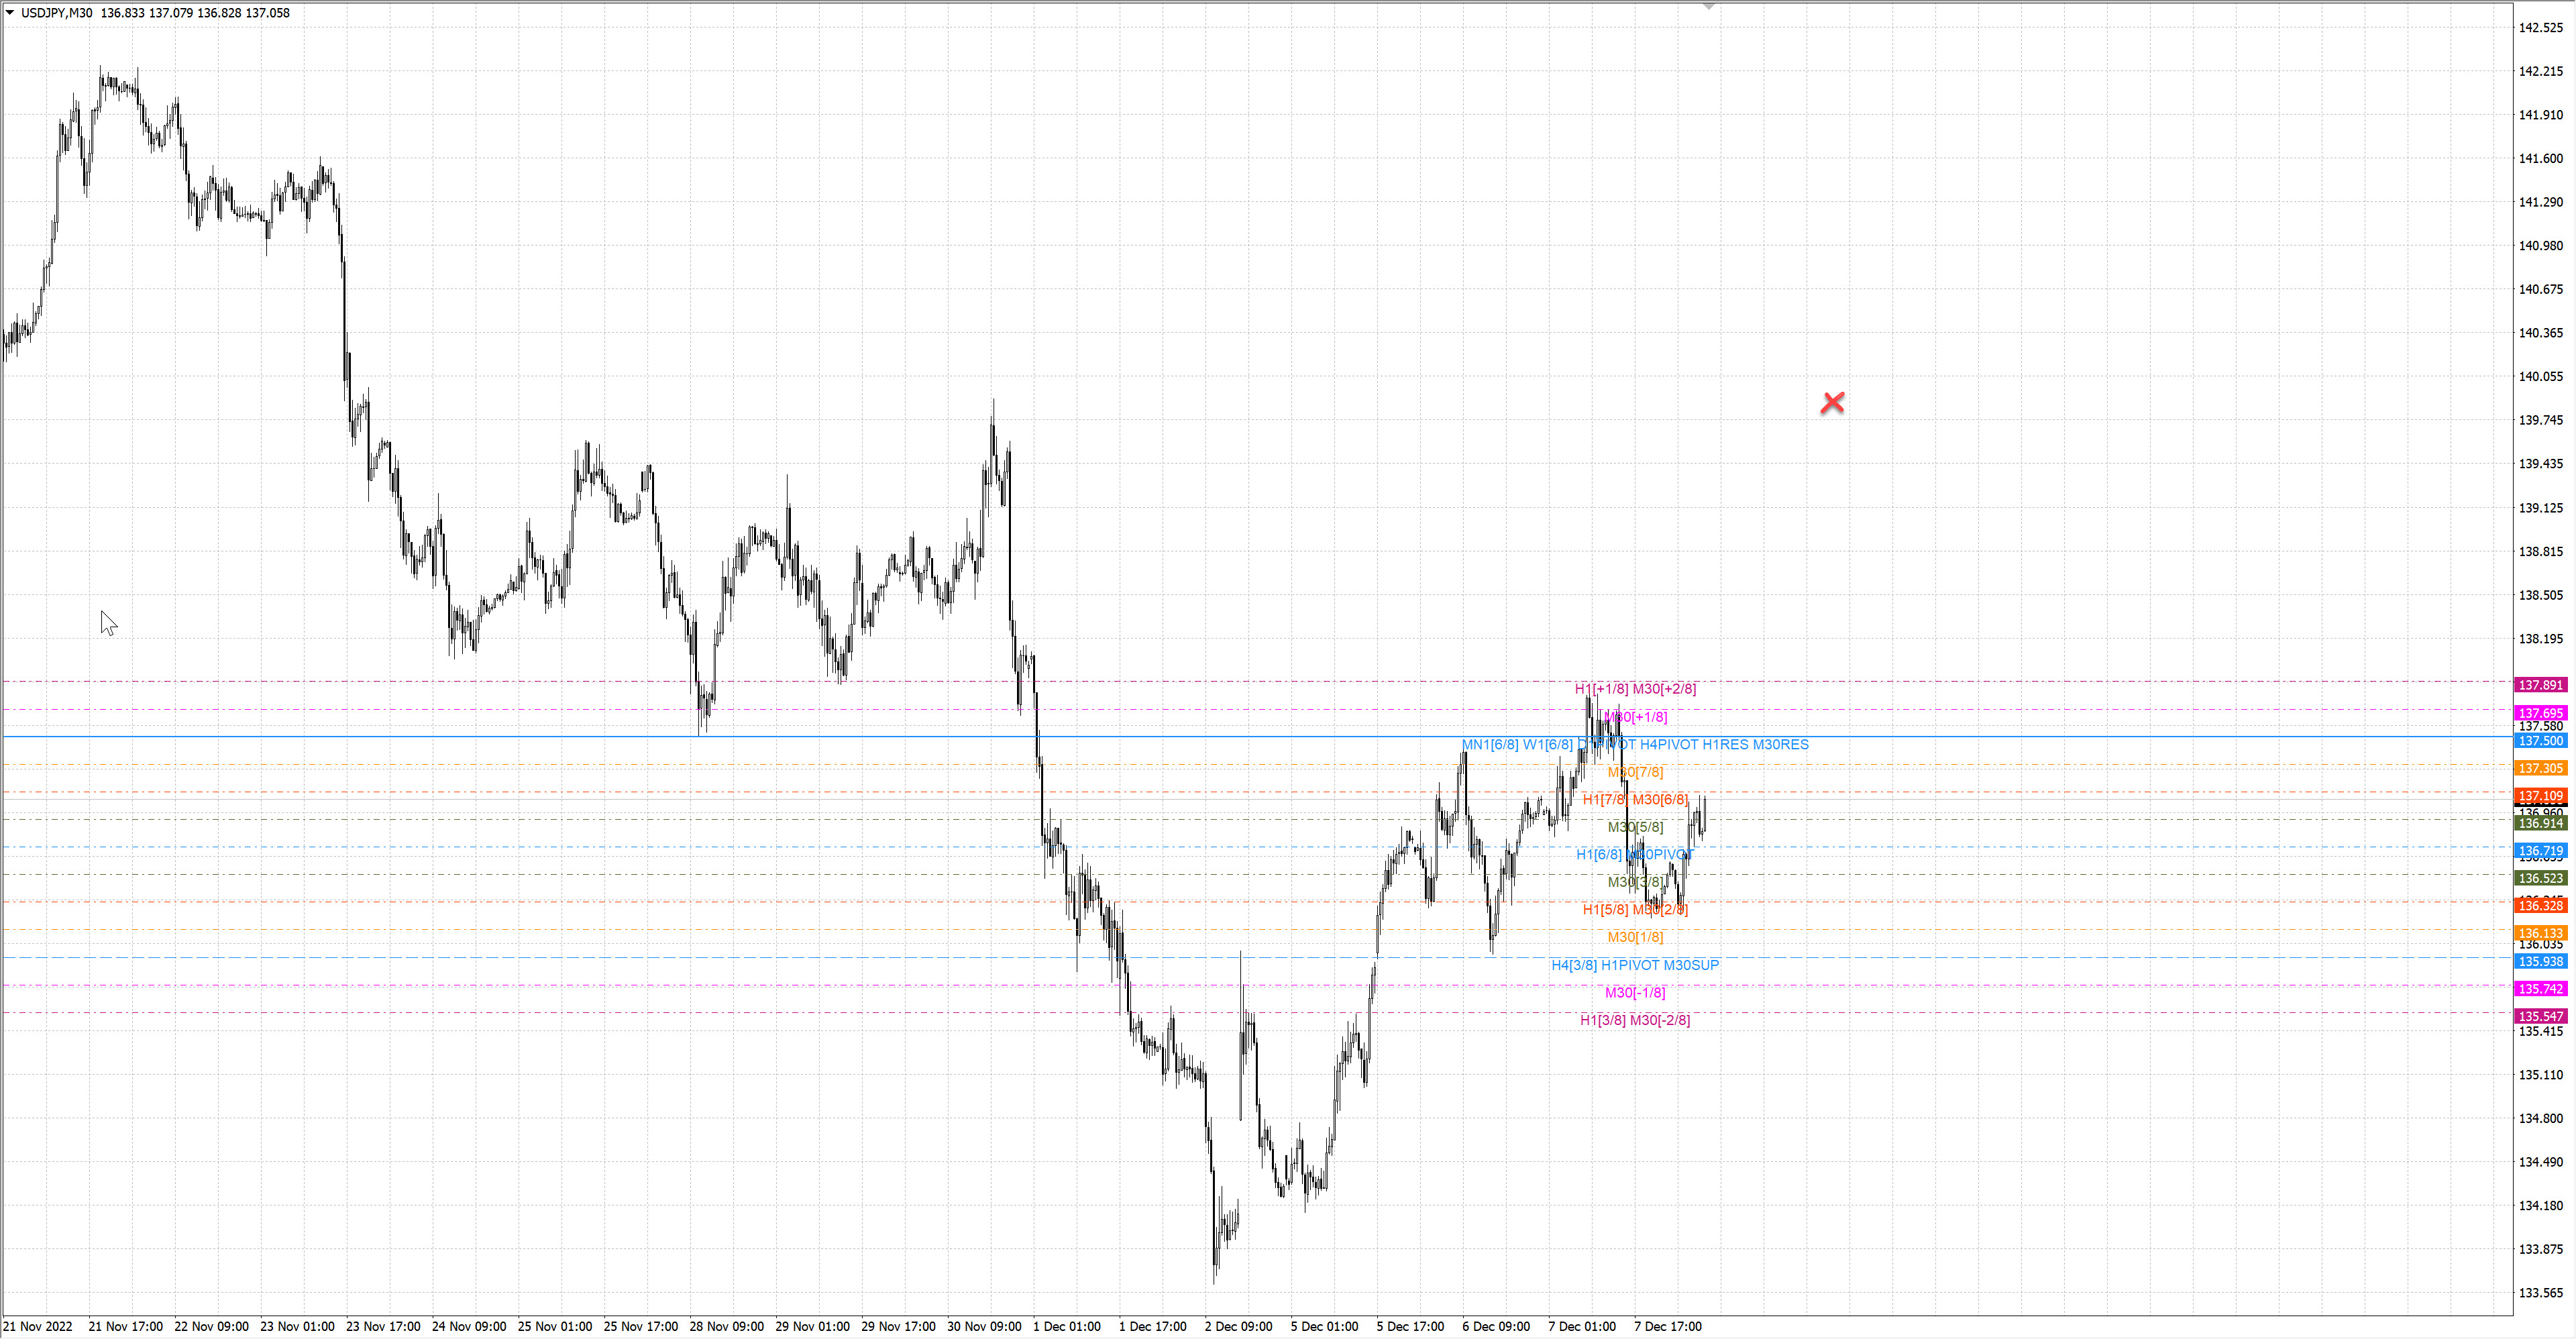Select the 137.891 magenta price tag

tap(2540, 685)
